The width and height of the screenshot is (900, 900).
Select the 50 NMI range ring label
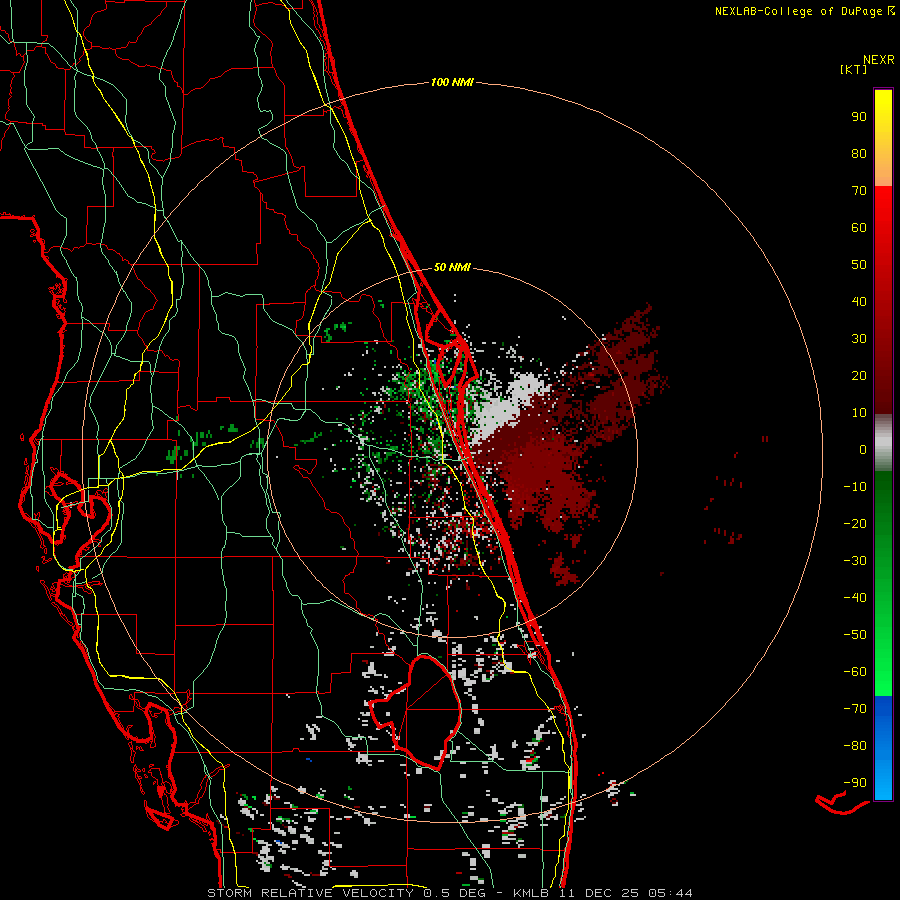pyautogui.click(x=452, y=267)
